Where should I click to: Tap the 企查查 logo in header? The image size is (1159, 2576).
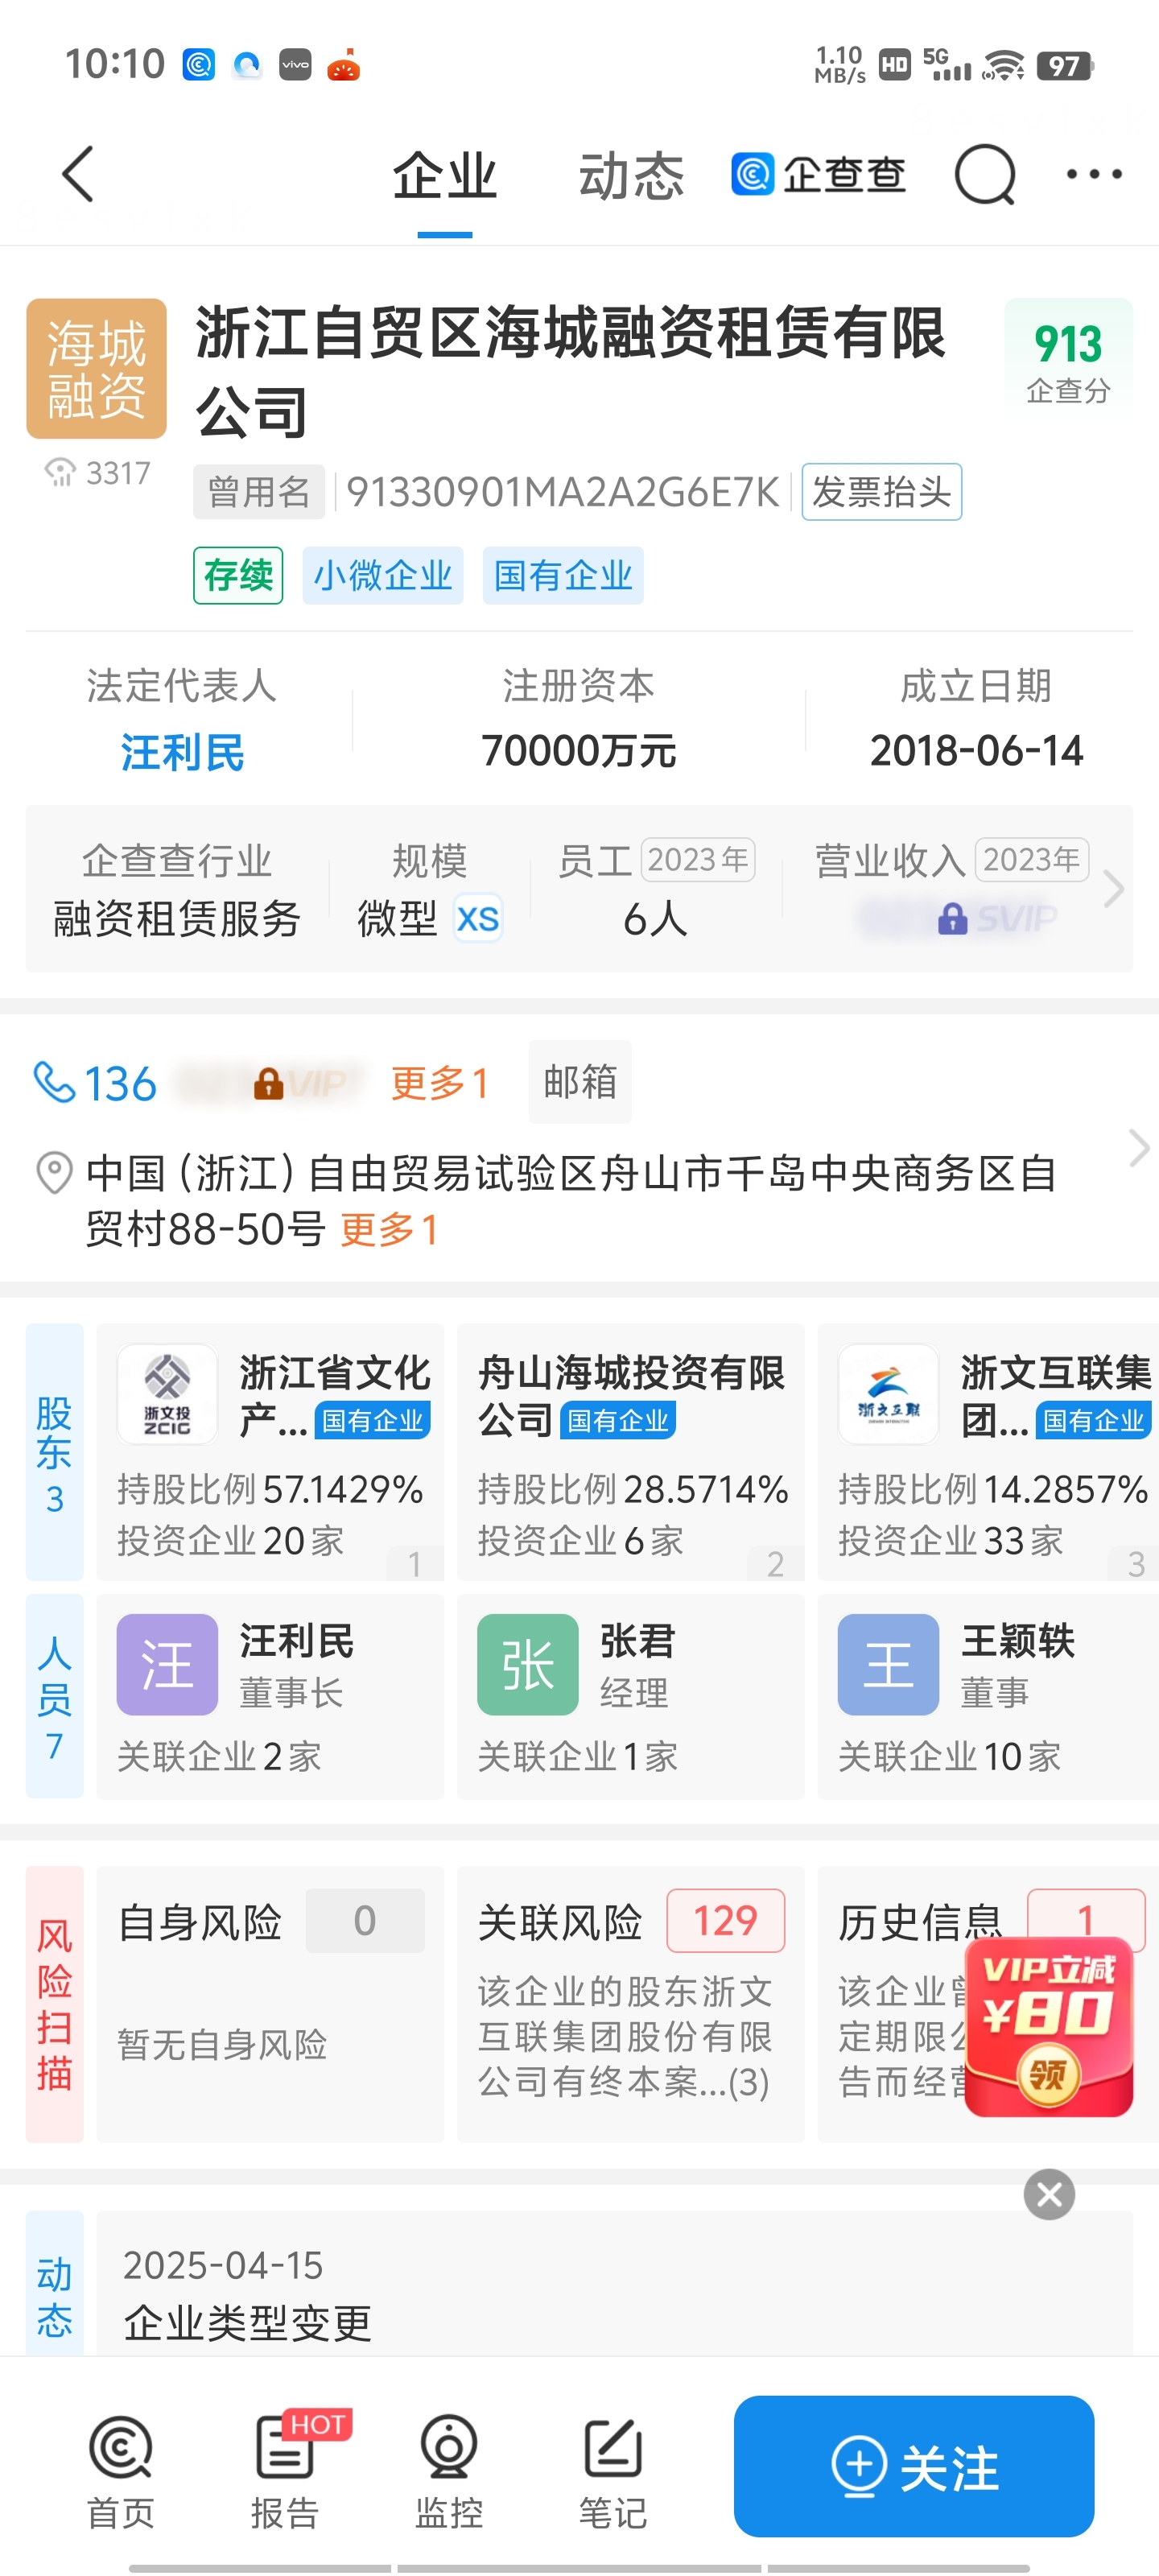coord(818,174)
